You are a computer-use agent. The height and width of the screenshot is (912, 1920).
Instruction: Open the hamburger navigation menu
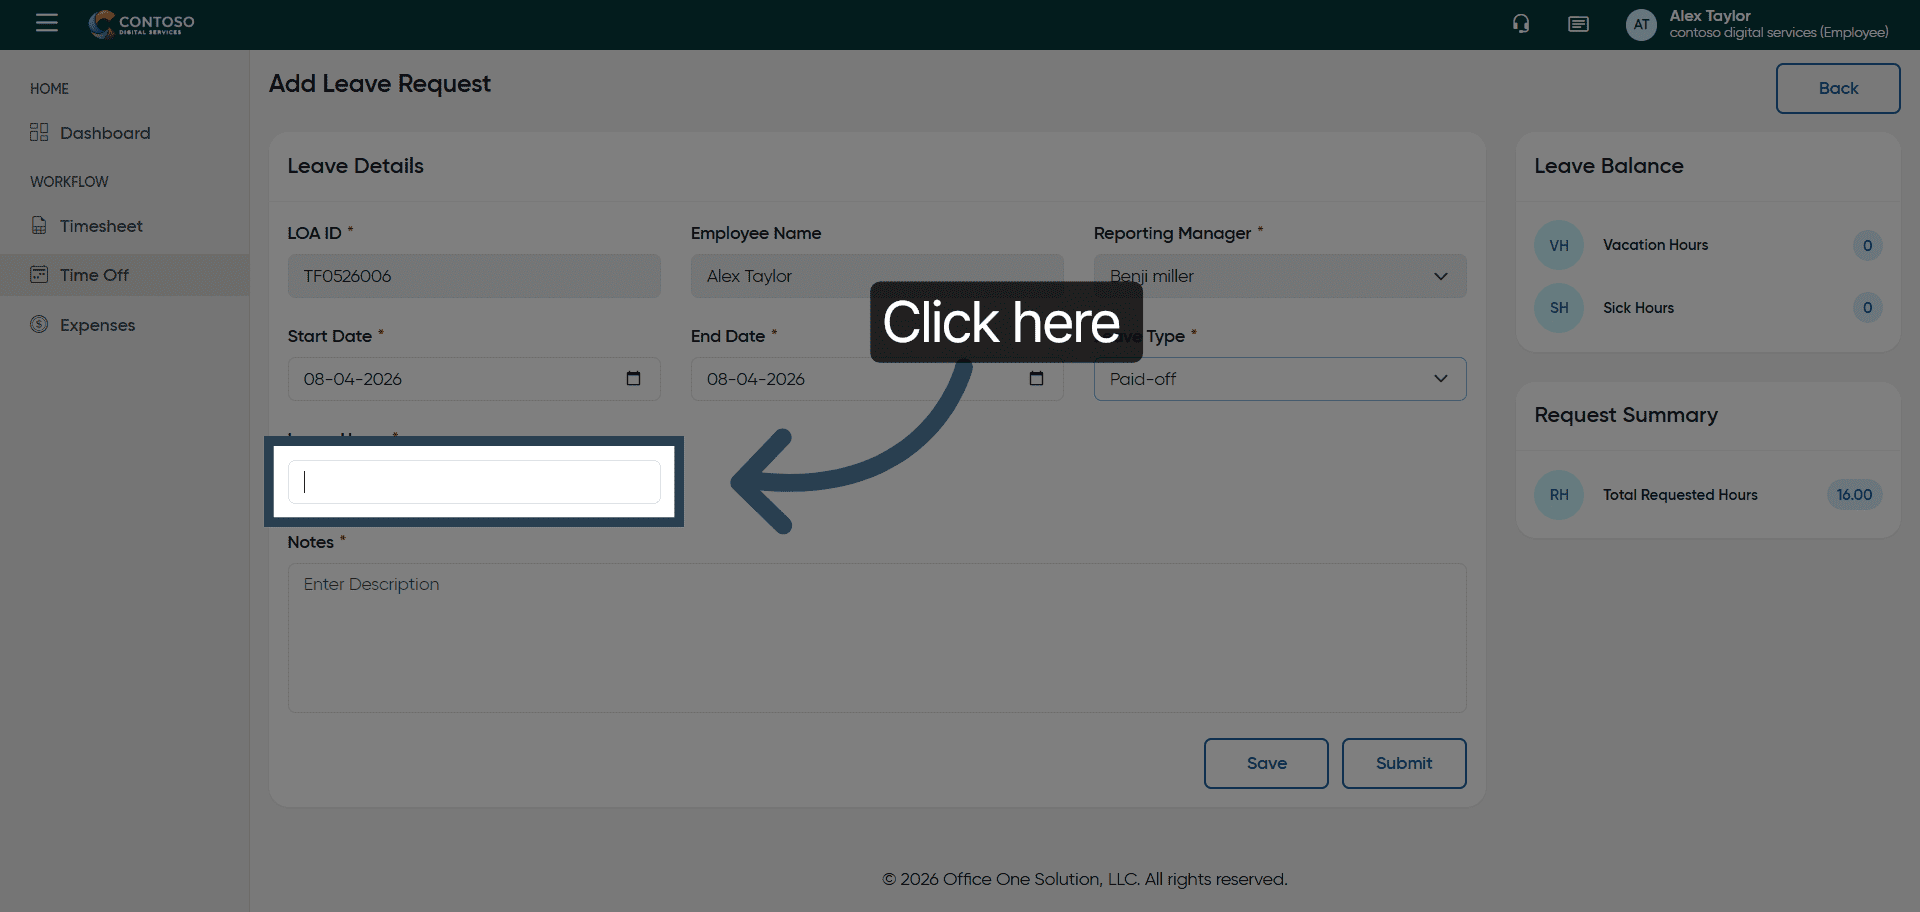pyautogui.click(x=47, y=23)
